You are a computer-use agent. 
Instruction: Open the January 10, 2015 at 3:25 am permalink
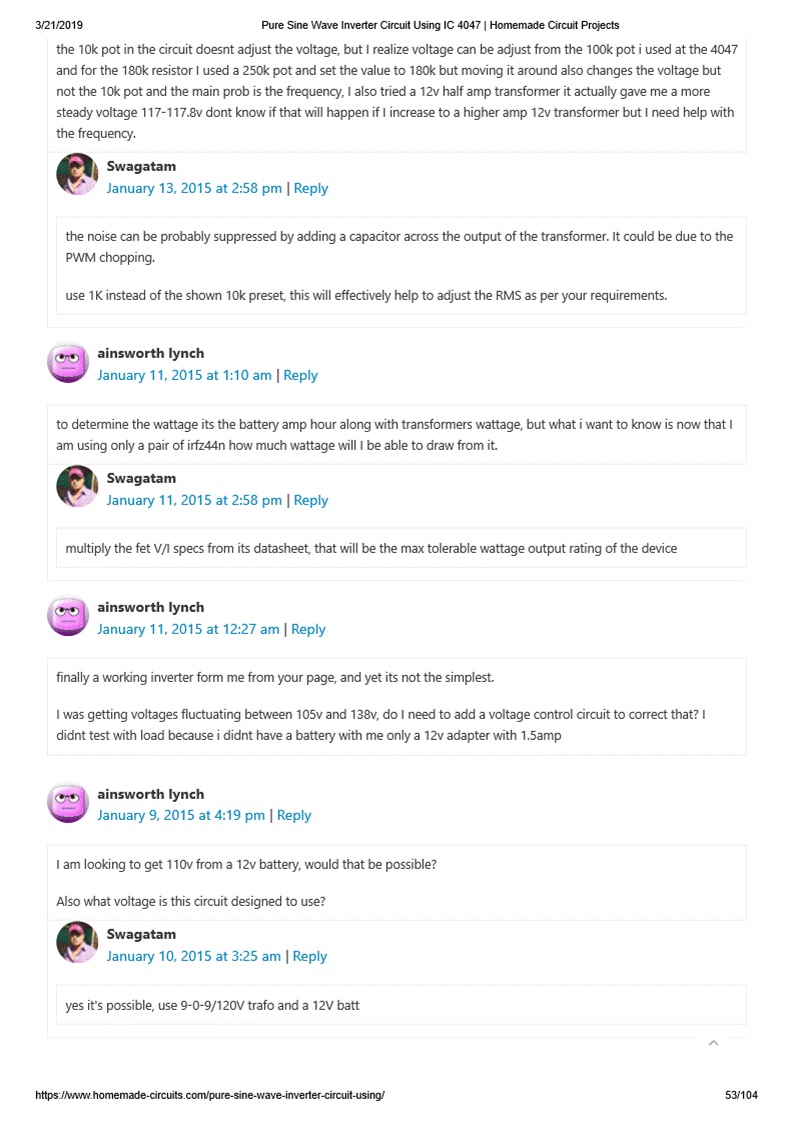pos(194,956)
